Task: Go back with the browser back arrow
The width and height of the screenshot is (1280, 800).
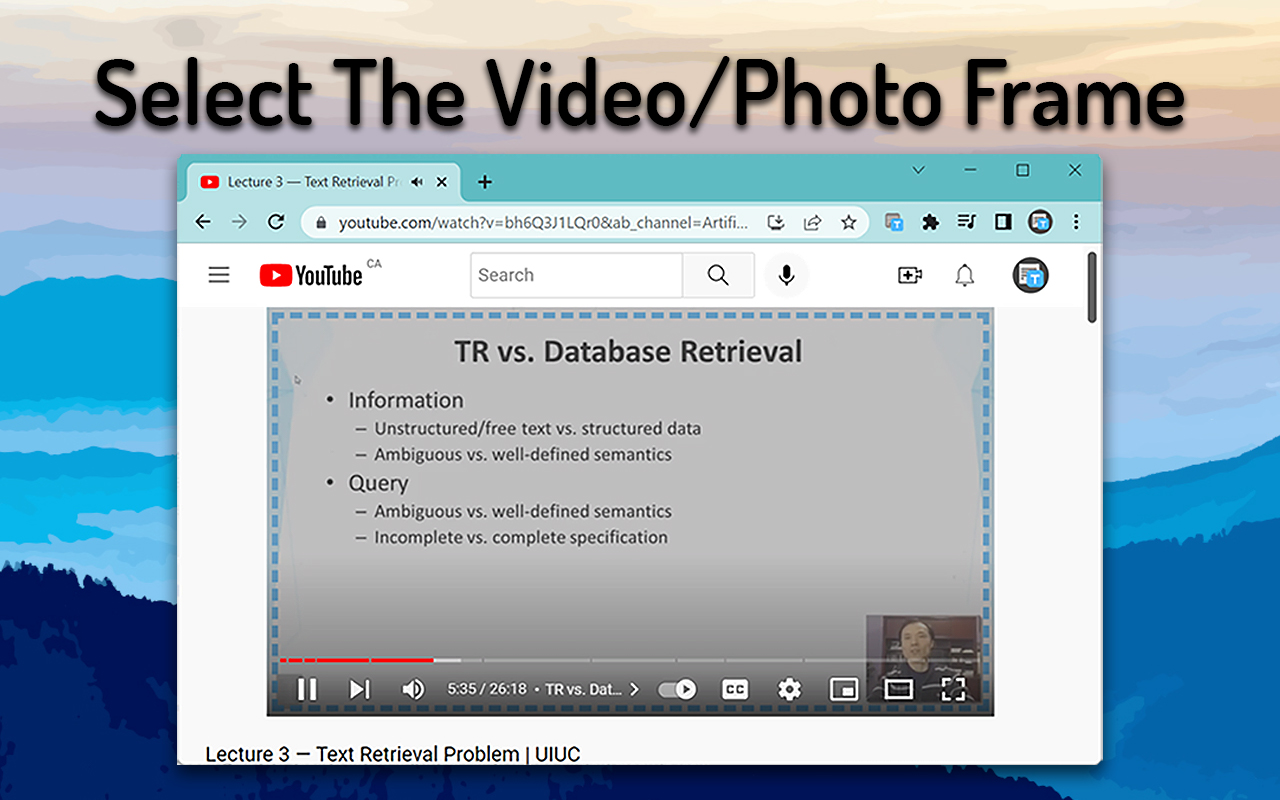Action: pyautogui.click(x=203, y=222)
